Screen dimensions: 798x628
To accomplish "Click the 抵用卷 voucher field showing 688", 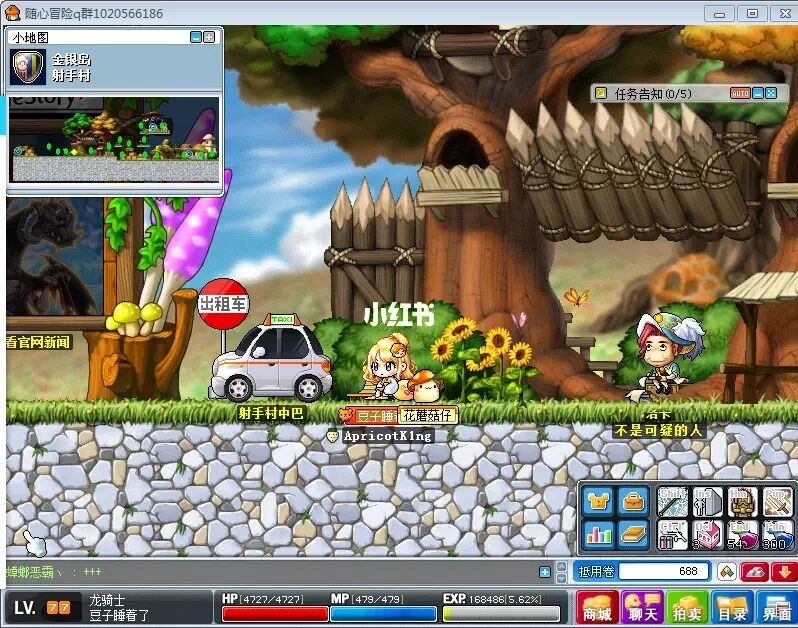I will pyautogui.click(x=664, y=571).
